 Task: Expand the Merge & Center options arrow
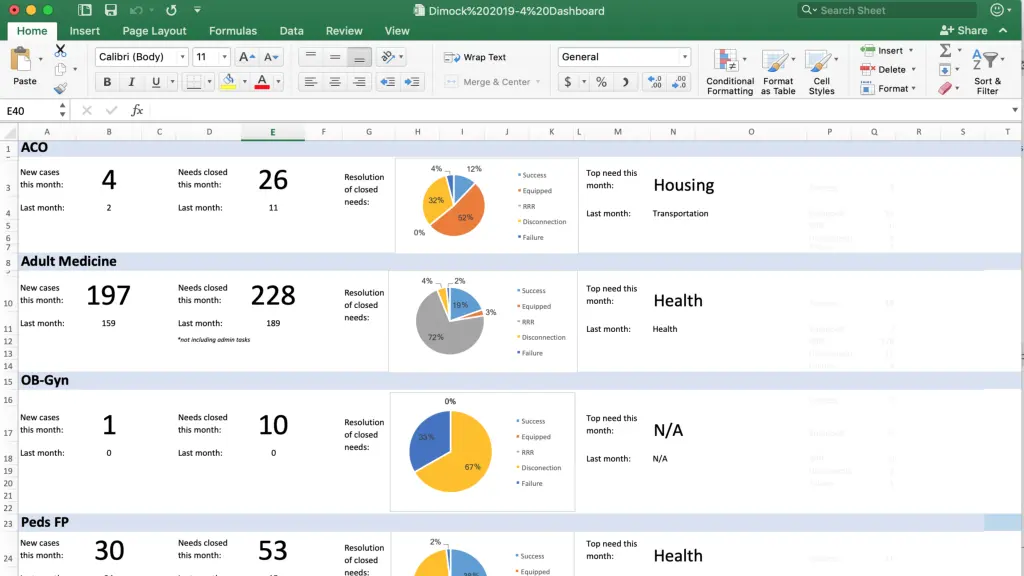click(x=538, y=82)
